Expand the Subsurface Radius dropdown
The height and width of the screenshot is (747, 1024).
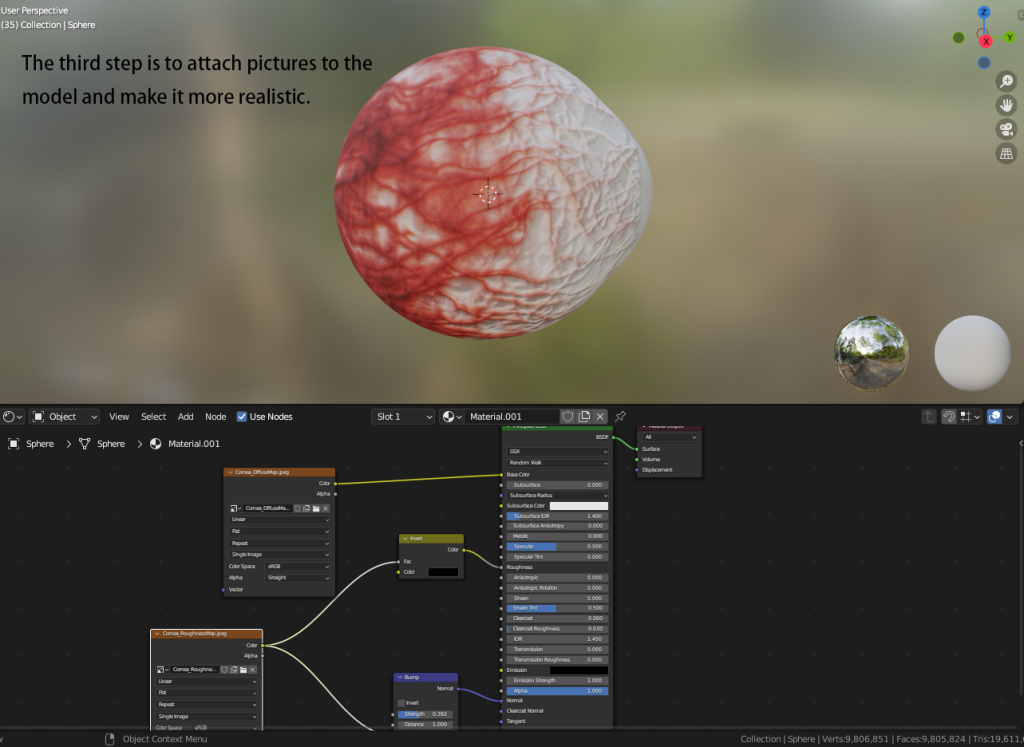pyautogui.click(x=558, y=495)
